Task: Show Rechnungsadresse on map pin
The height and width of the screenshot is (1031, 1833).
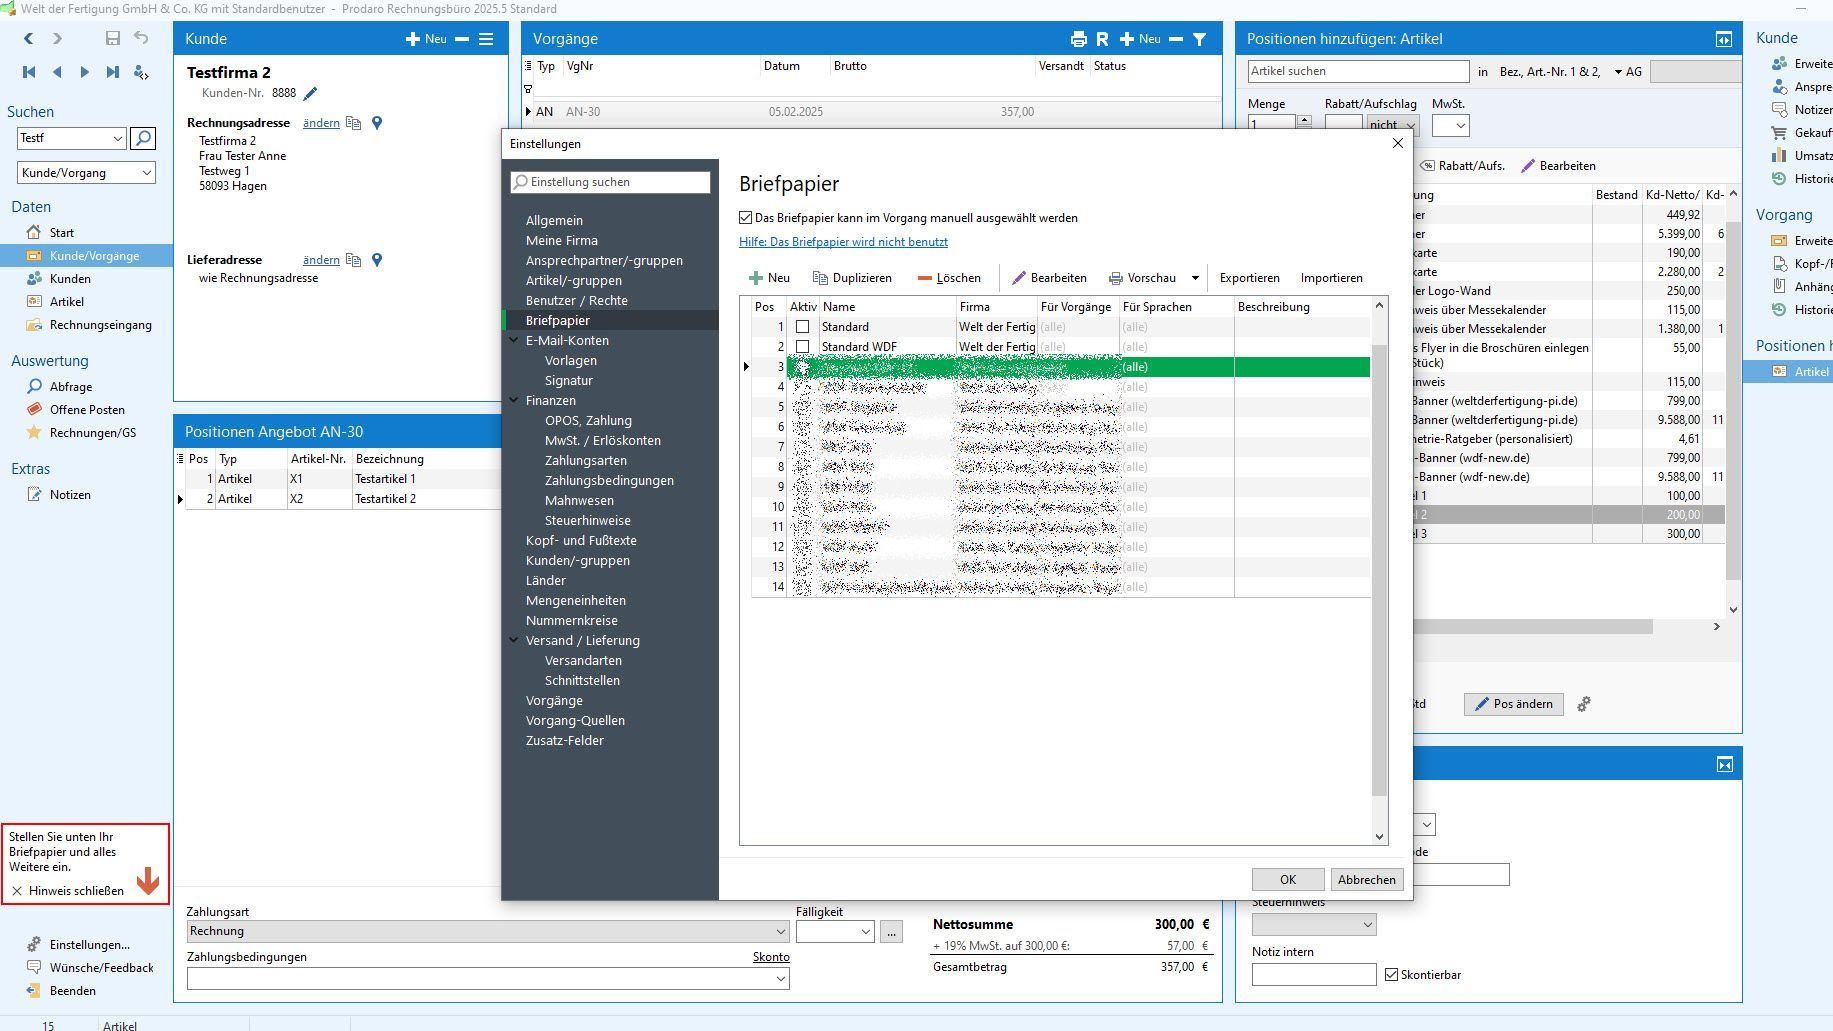Action: [377, 123]
